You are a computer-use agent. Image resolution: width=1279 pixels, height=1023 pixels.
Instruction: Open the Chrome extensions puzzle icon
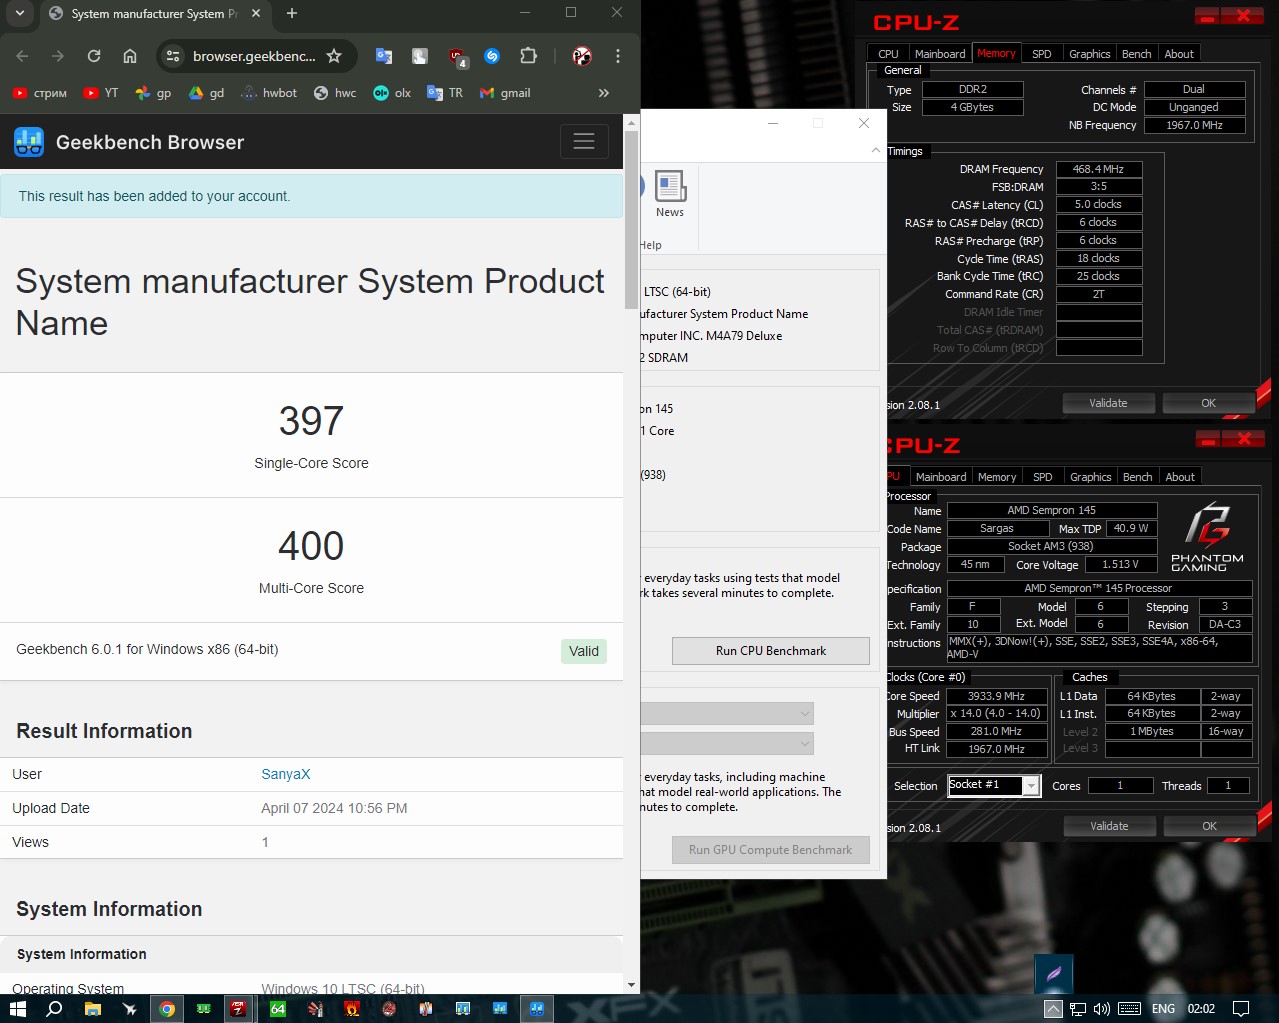(x=529, y=56)
